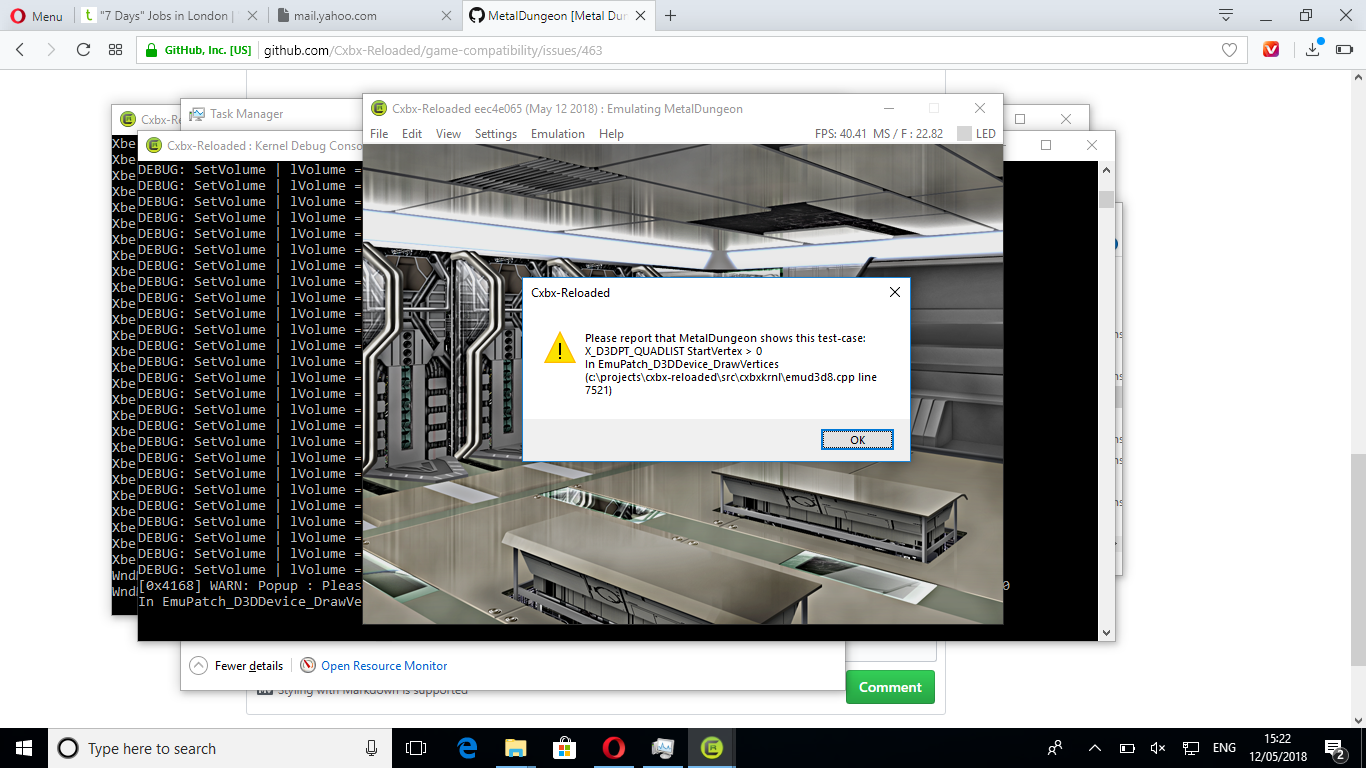1366x768 pixels.
Task: Launch Microsoft Edge from the taskbar
Action: pyautogui.click(x=466, y=748)
